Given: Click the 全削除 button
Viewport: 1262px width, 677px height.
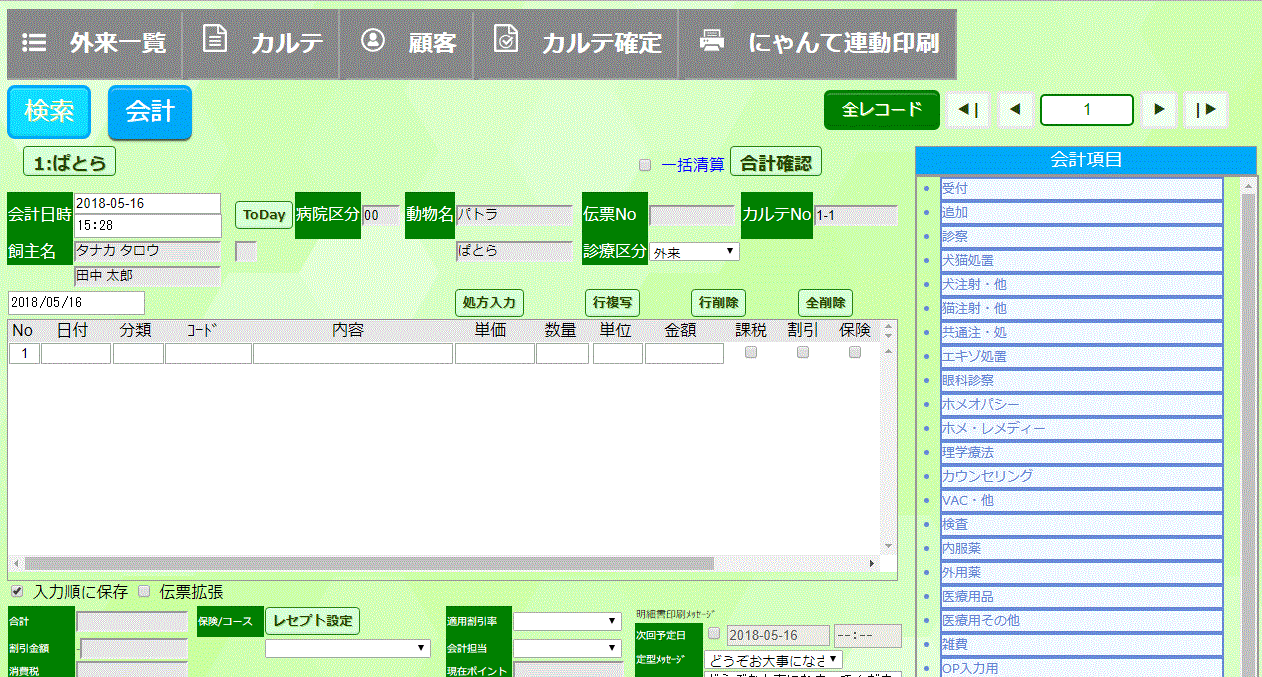Looking at the screenshot, I should [x=825, y=302].
